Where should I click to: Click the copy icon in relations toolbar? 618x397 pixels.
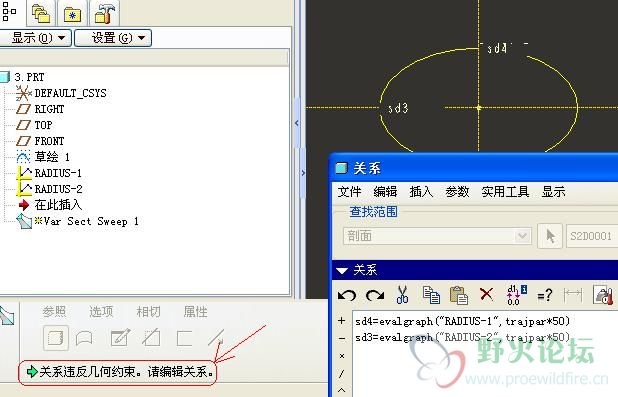pos(431,294)
